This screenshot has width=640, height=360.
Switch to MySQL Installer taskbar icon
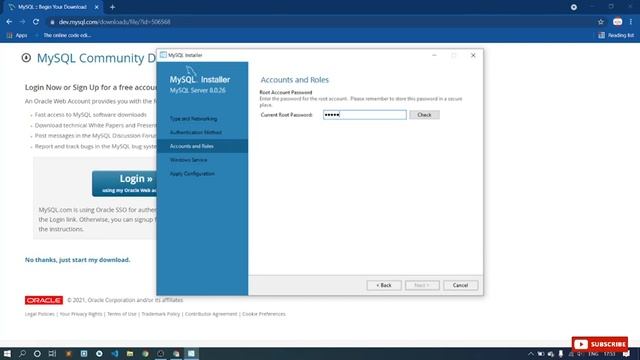coord(191,353)
